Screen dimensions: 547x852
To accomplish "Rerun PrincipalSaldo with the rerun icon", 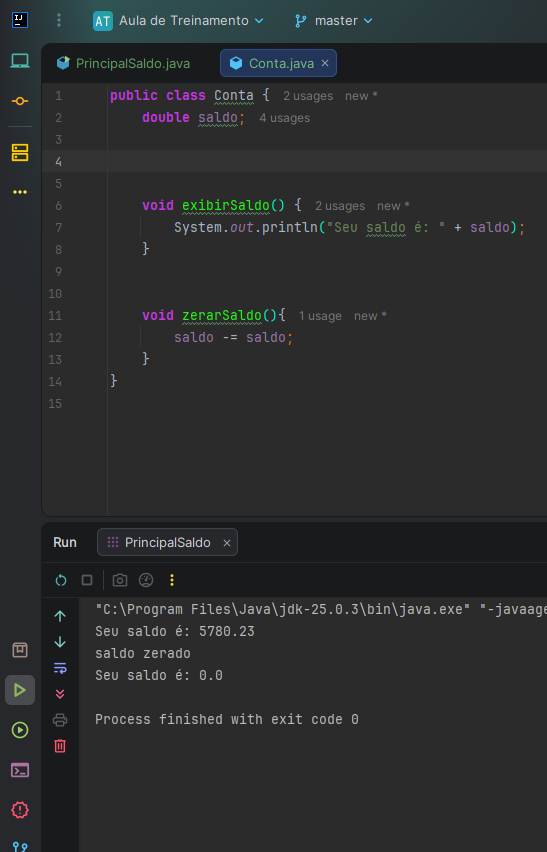I will pos(61,580).
